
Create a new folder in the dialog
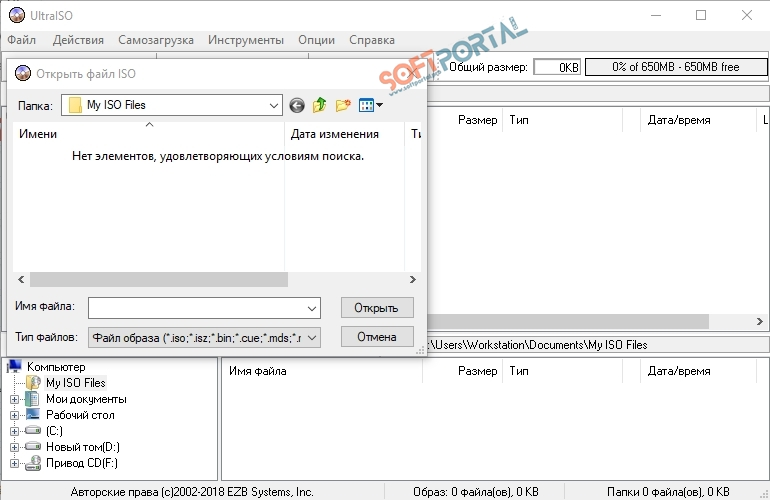click(x=343, y=105)
